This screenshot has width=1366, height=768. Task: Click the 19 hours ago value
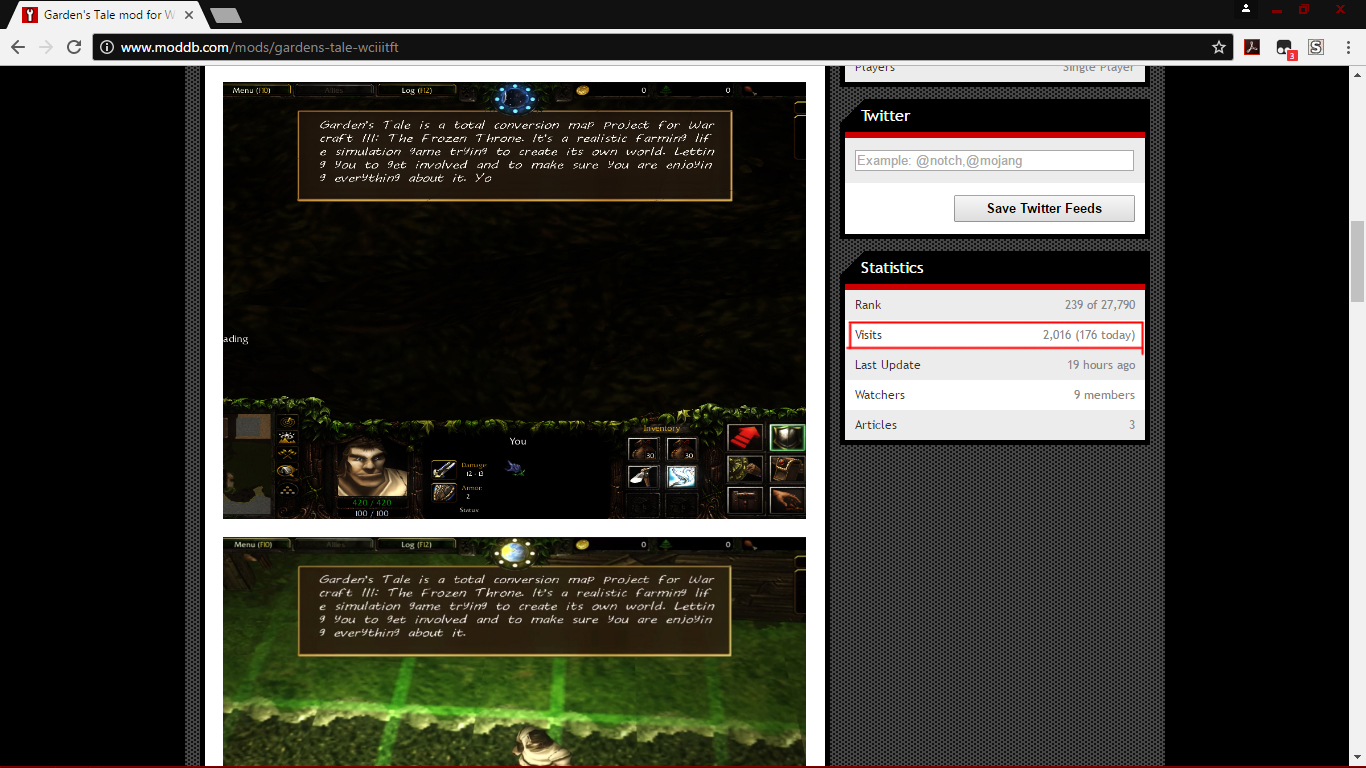pyautogui.click(x=1101, y=365)
